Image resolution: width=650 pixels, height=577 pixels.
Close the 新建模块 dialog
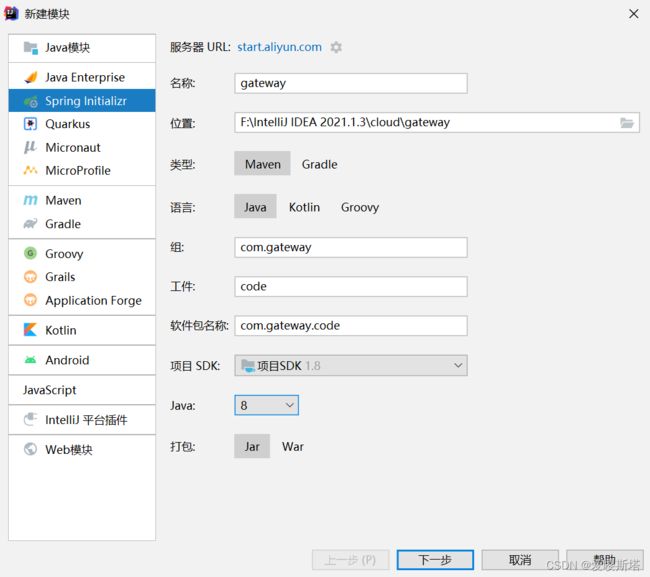(x=633, y=14)
